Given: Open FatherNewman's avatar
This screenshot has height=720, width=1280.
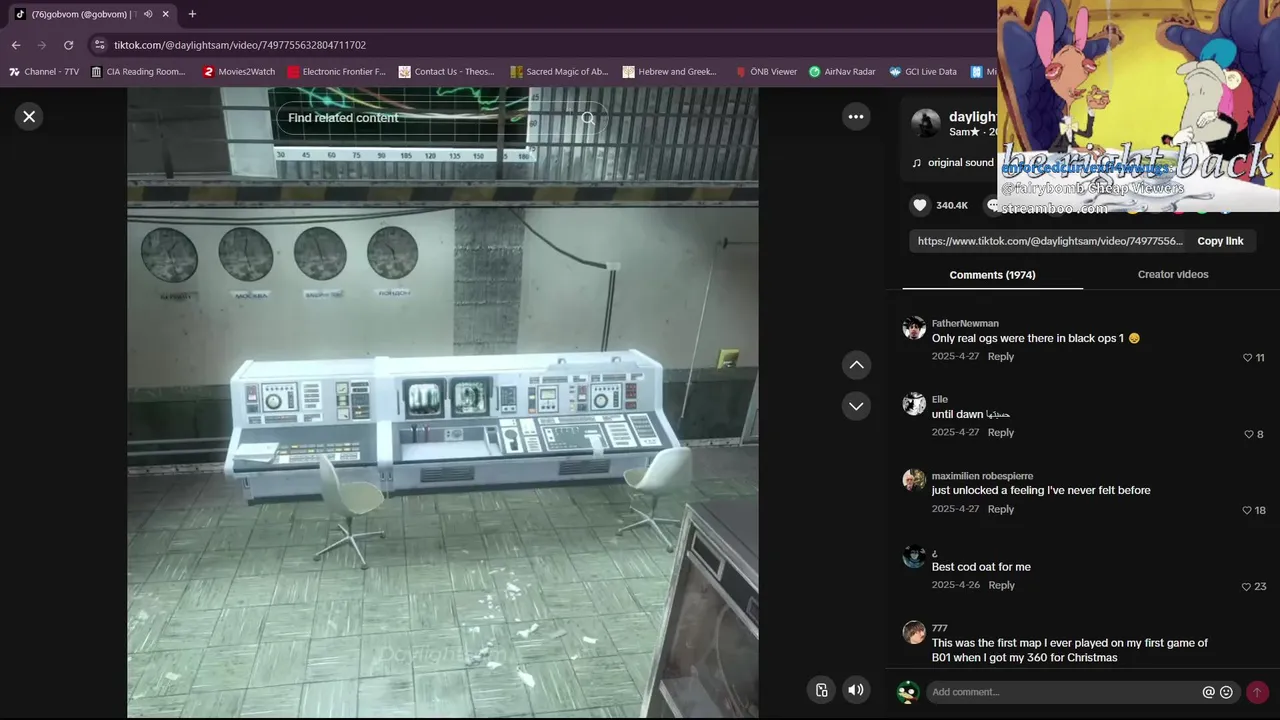Looking at the screenshot, I should [x=914, y=328].
